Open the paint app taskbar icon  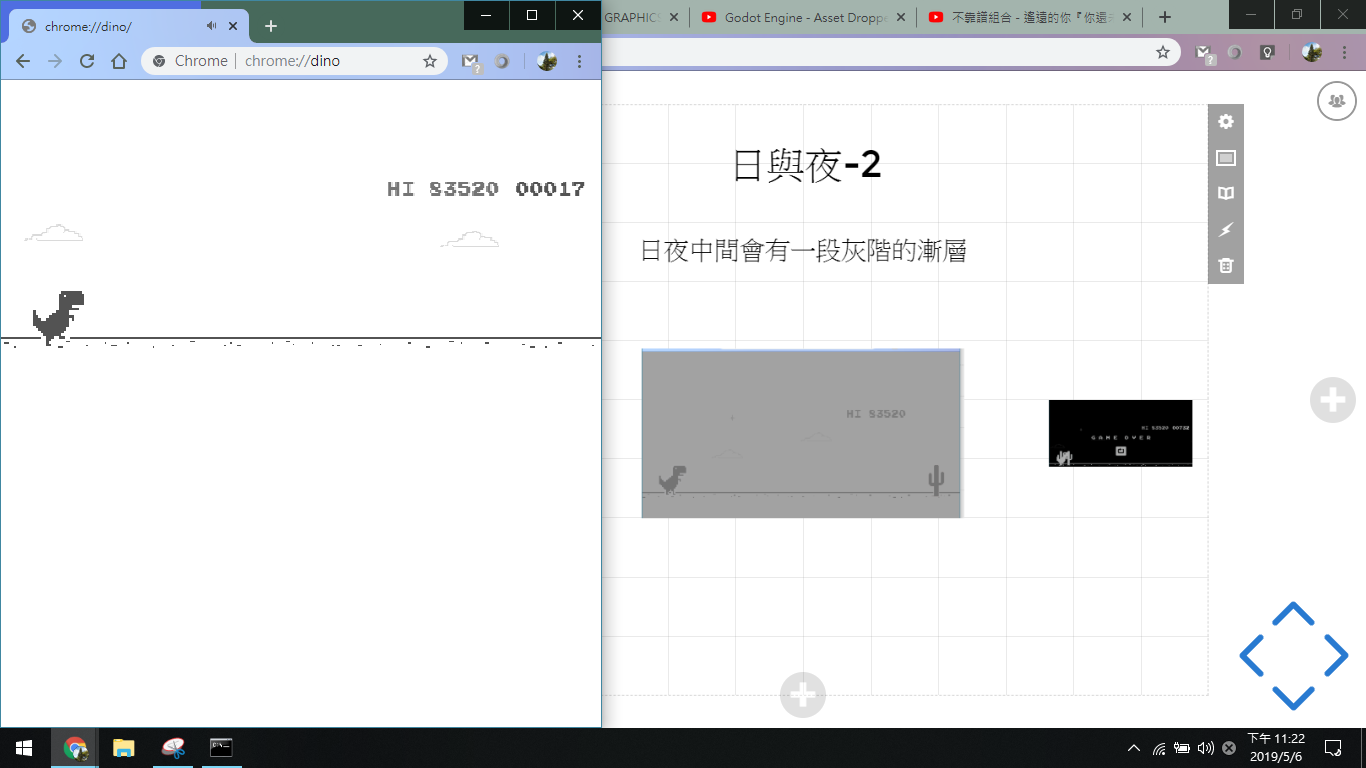(x=172, y=747)
